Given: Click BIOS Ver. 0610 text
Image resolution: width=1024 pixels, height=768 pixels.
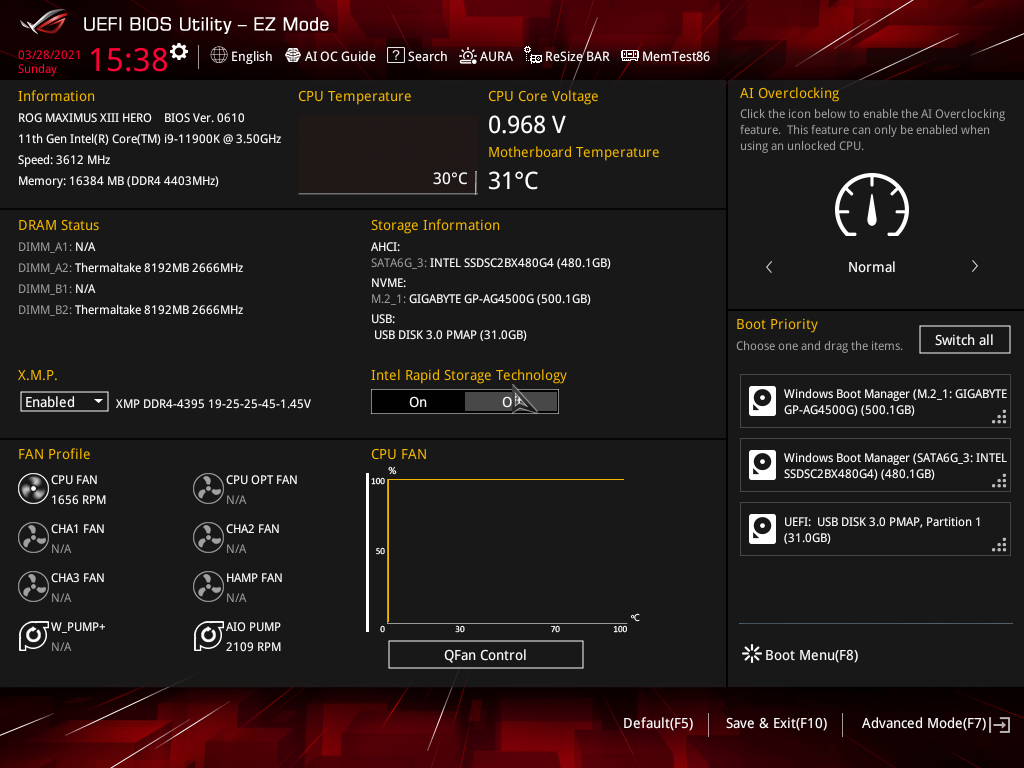Looking at the screenshot, I should [204, 118].
